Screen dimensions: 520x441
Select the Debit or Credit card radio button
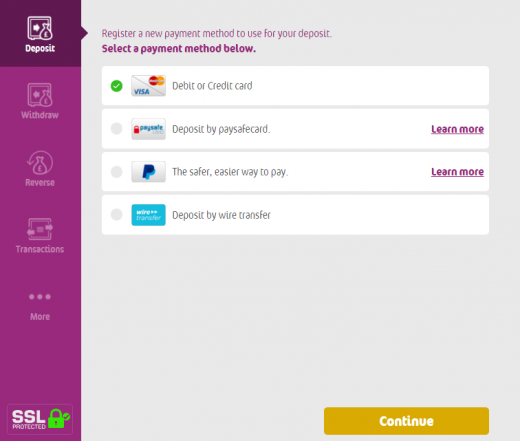117,86
